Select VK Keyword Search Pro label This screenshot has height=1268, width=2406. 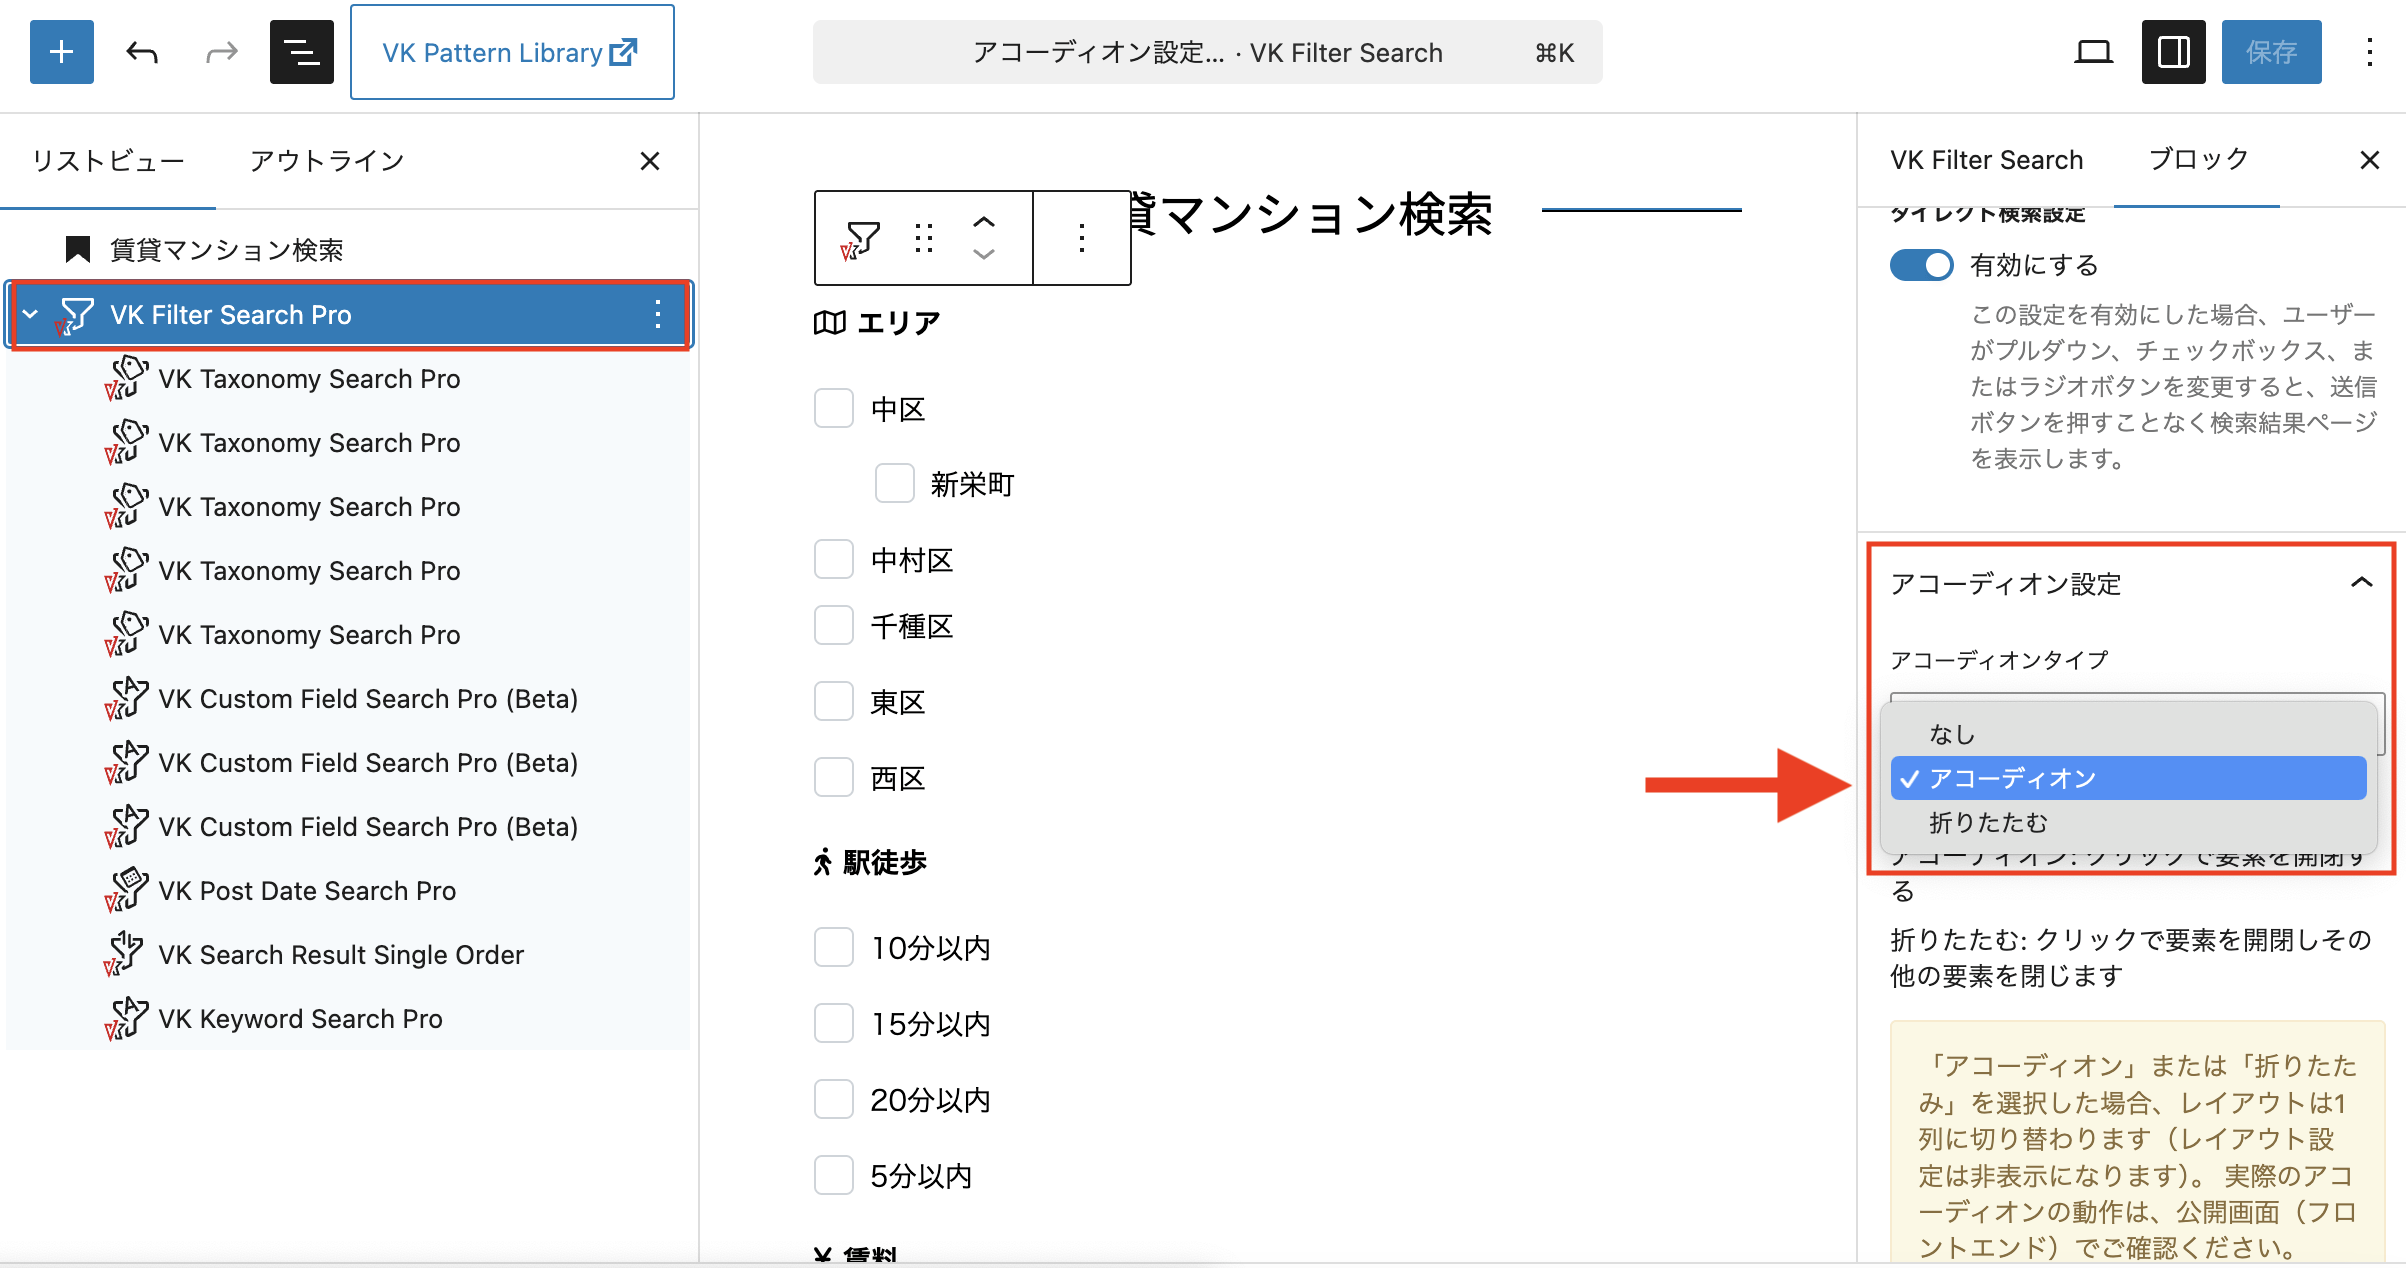pyautogui.click(x=300, y=1019)
